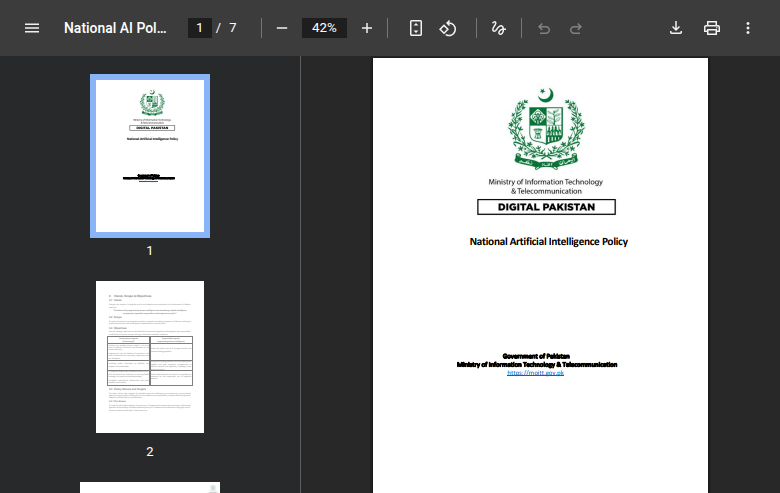780x493 pixels.
Task: Activate the draw annotation tool
Action: 498,28
